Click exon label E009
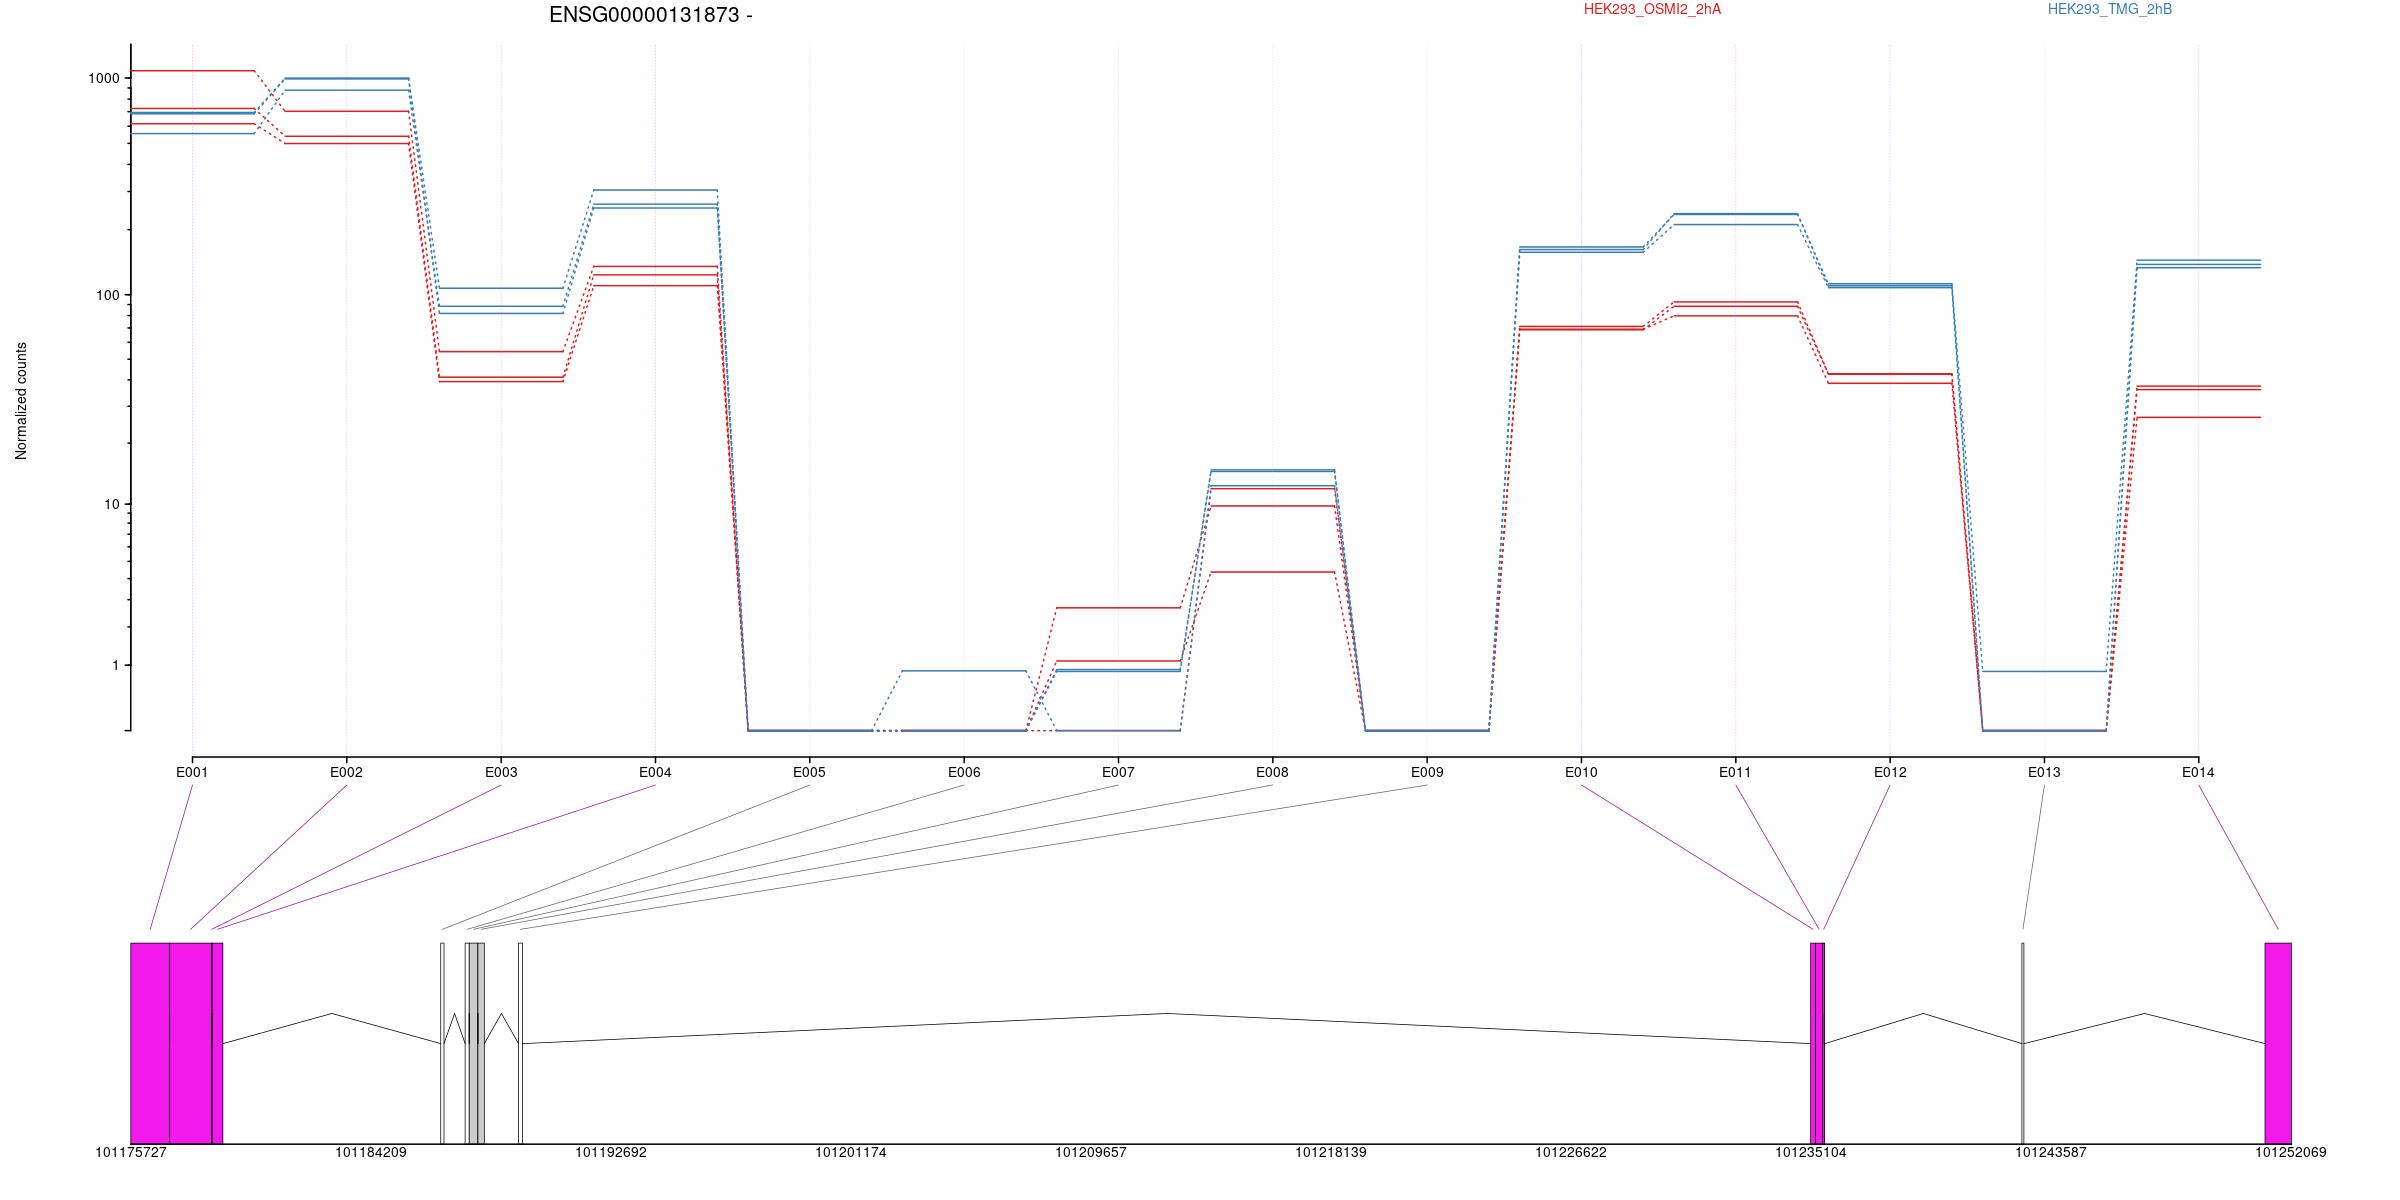The height and width of the screenshot is (1200, 2400). point(1427,772)
